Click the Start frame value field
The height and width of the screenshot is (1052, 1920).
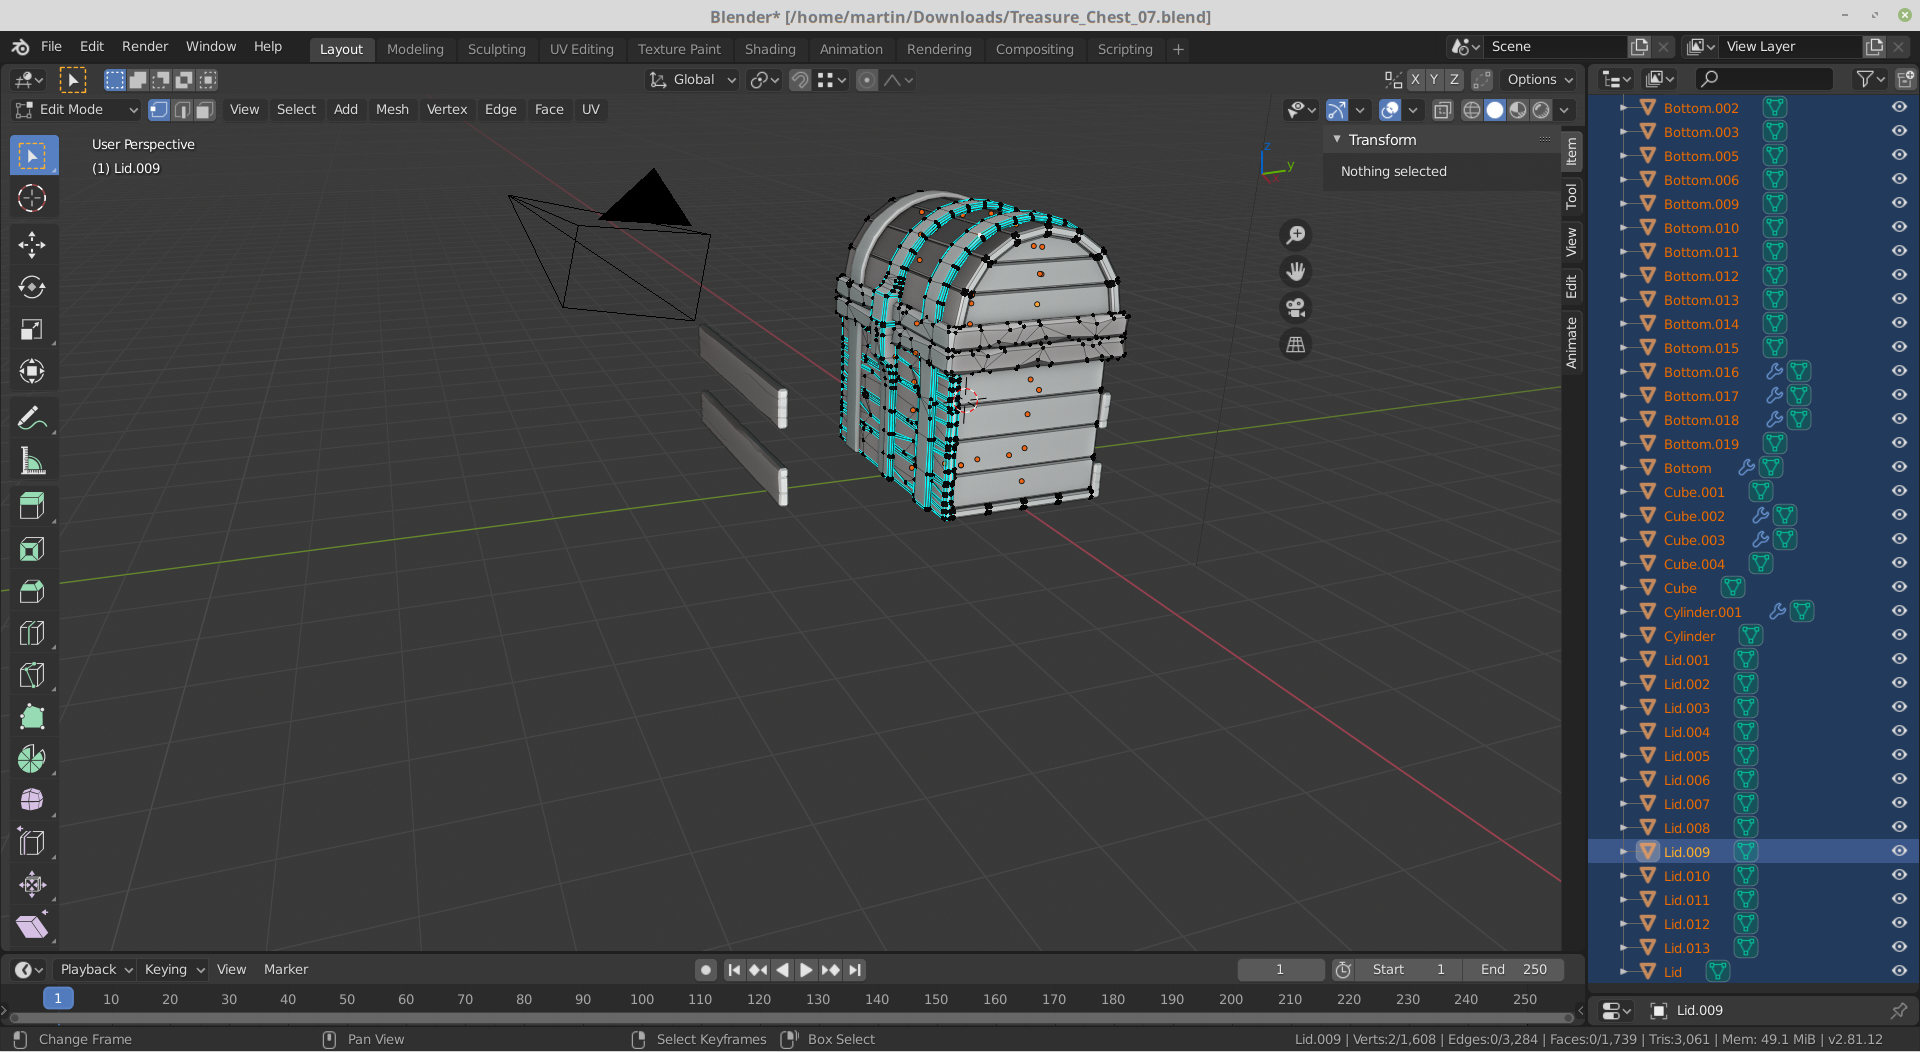click(x=1408, y=969)
